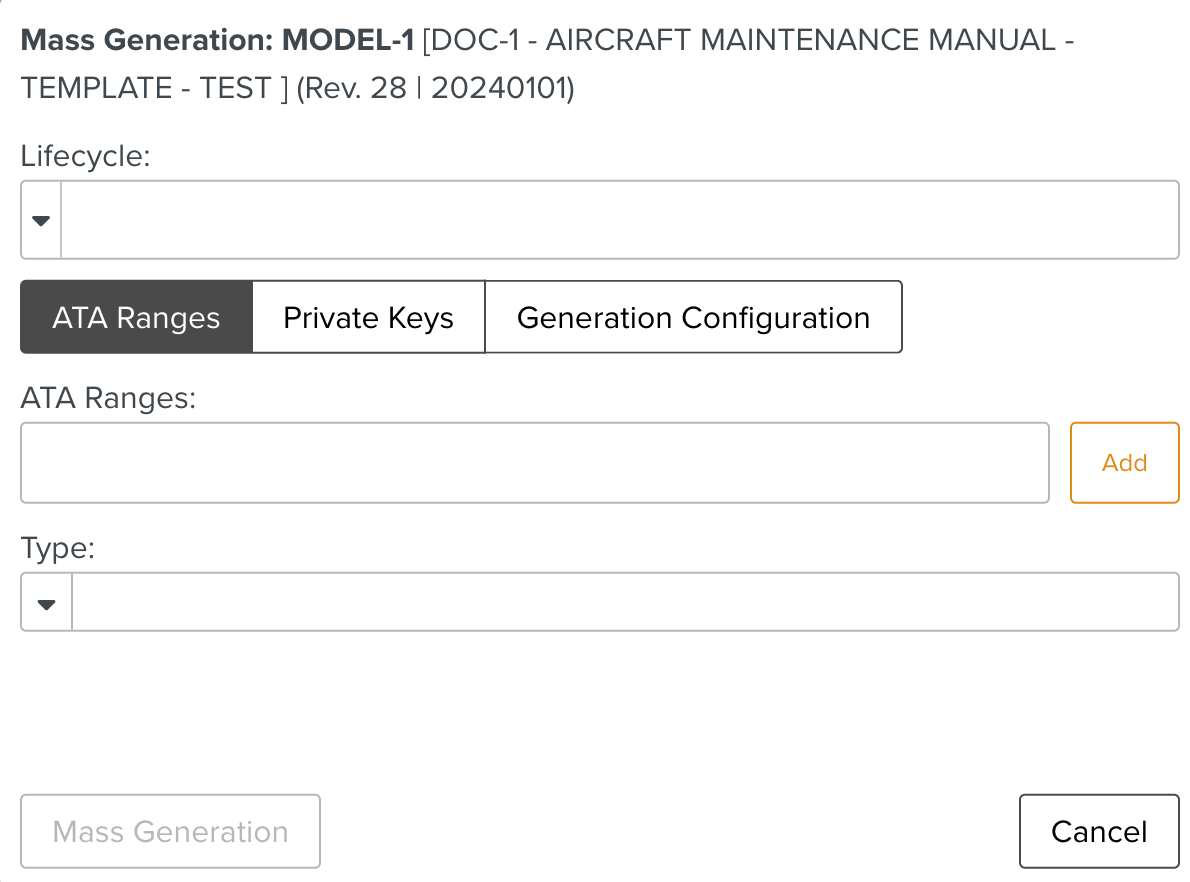This screenshot has width=1190, height=882.
Task: Click the "Type:" field label
Action: [x=58, y=548]
